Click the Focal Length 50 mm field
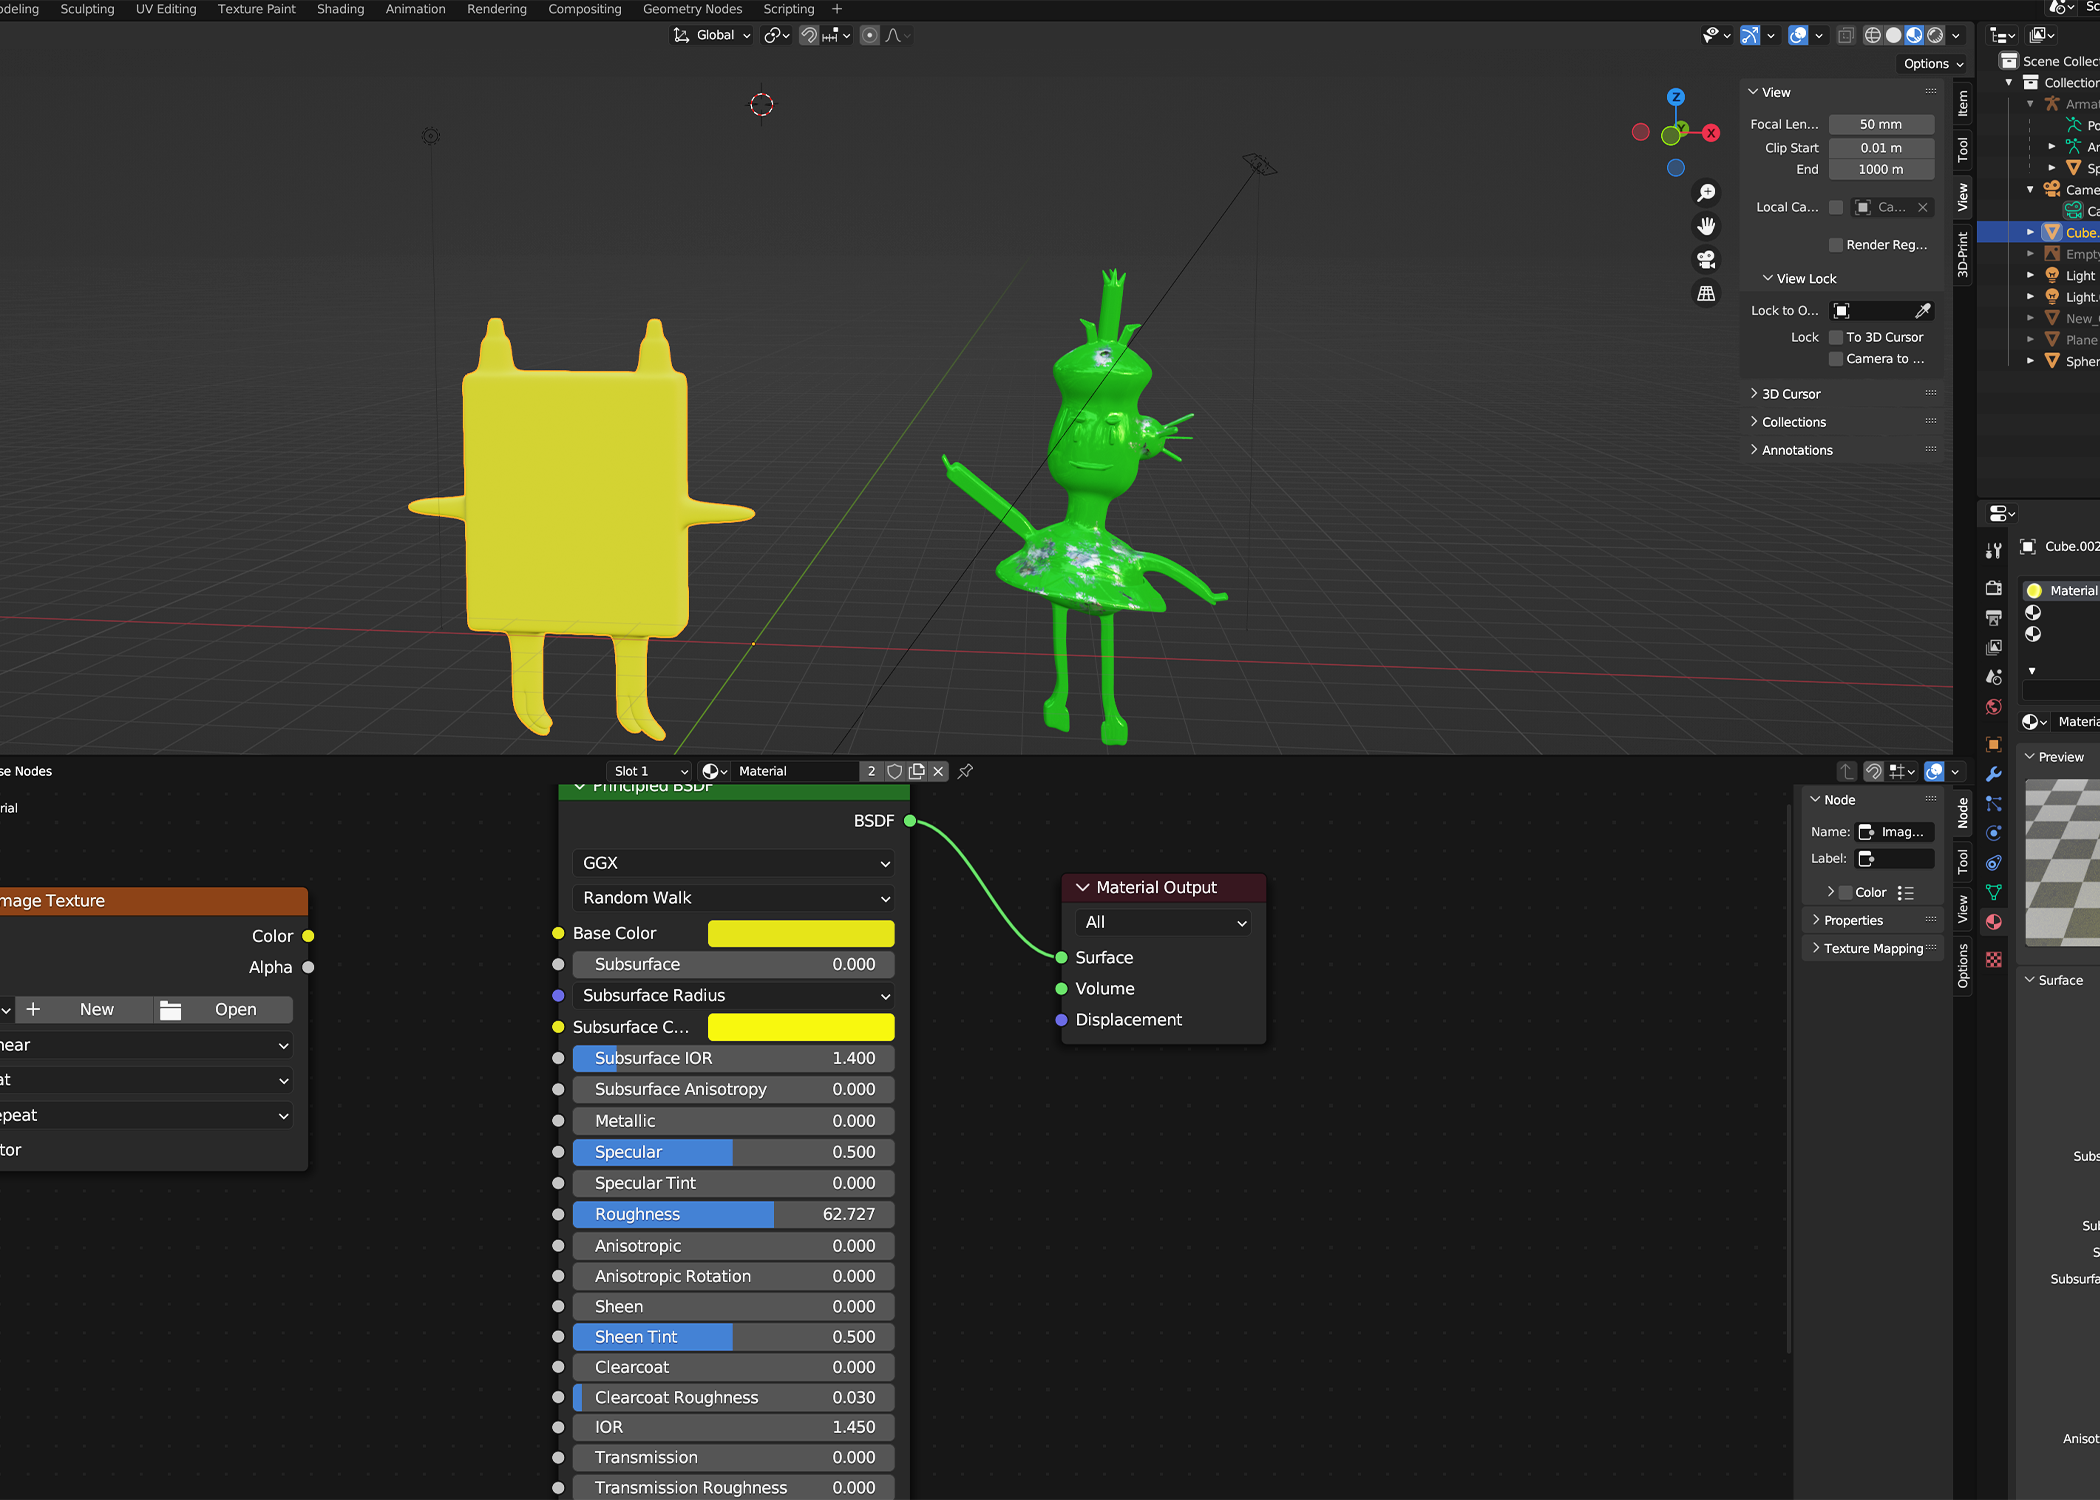 [1880, 125]
